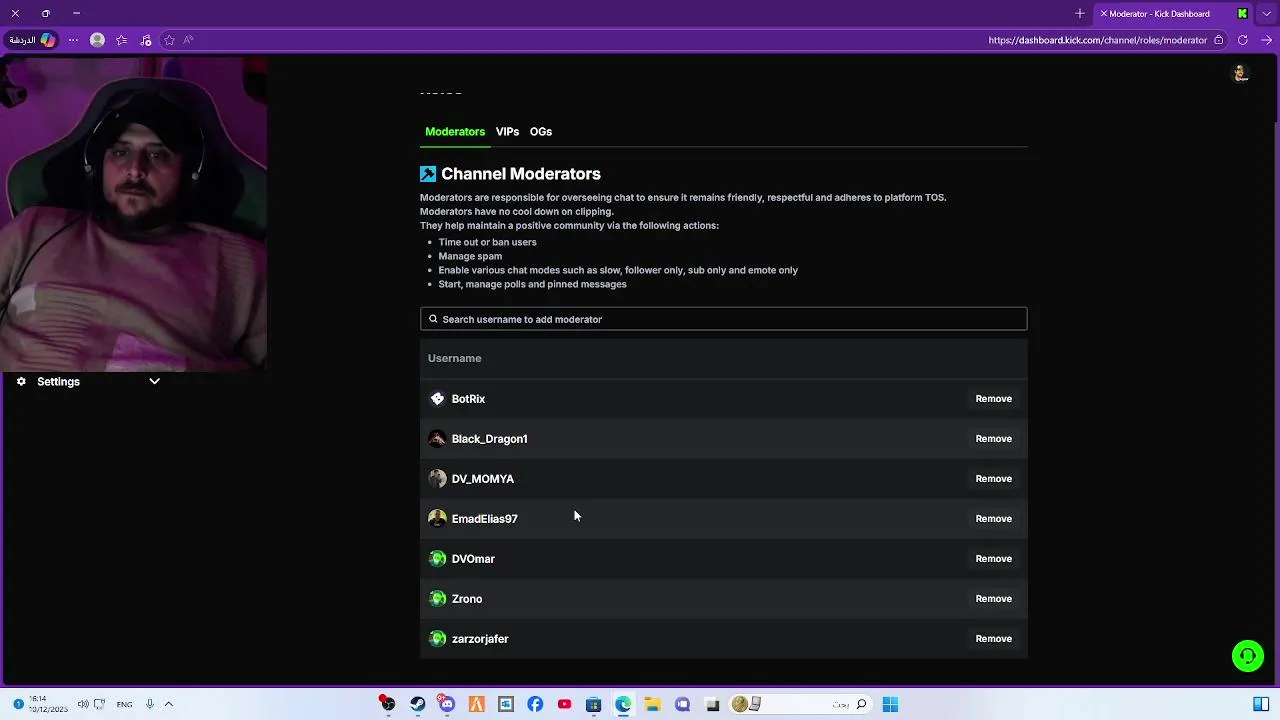Click EmadElias97's avatar
The width and height of the screenshot is (1280, 720).
pyautogui.click(x=437, y=519)
